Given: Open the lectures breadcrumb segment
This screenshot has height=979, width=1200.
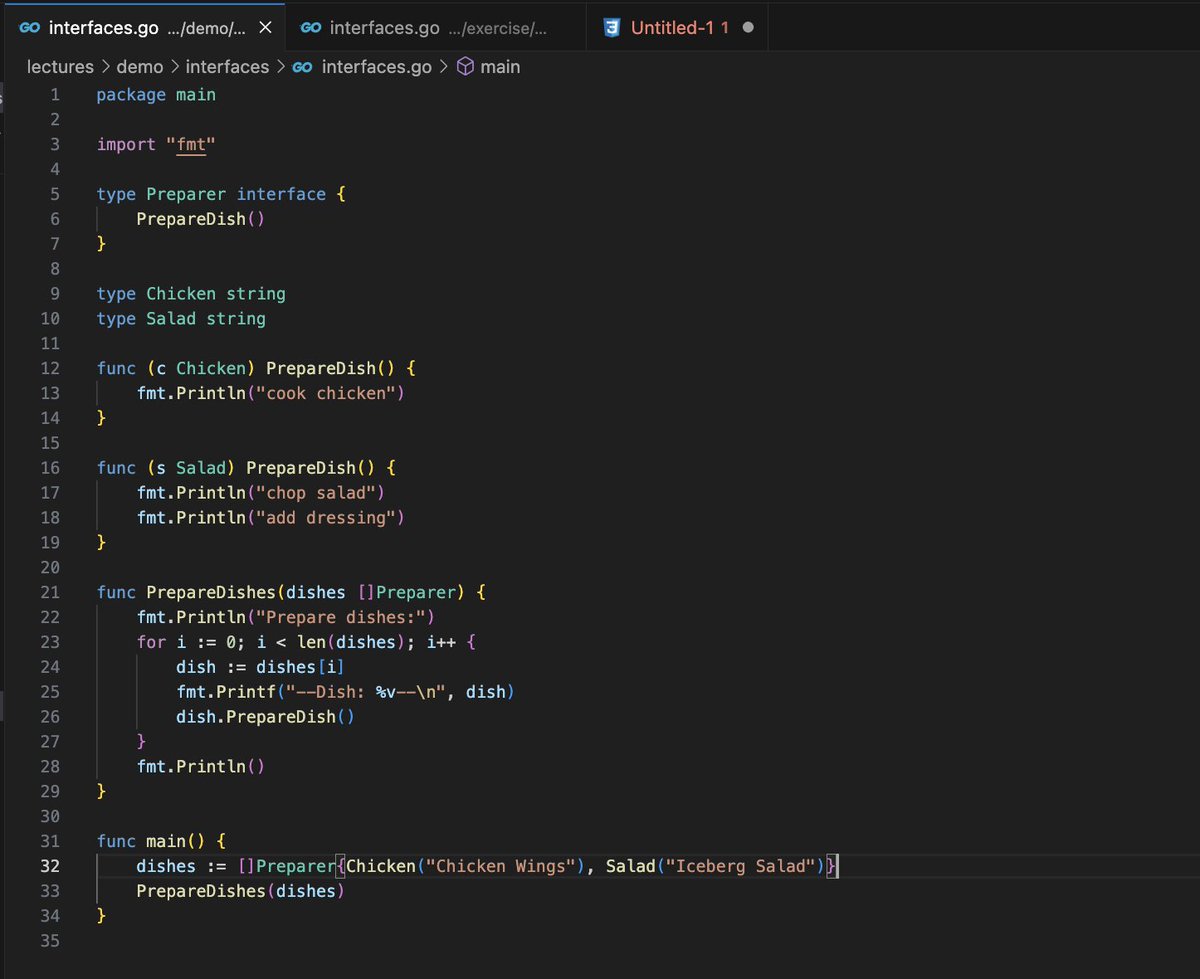Looking at the screenshot, I should click(60, 67).
